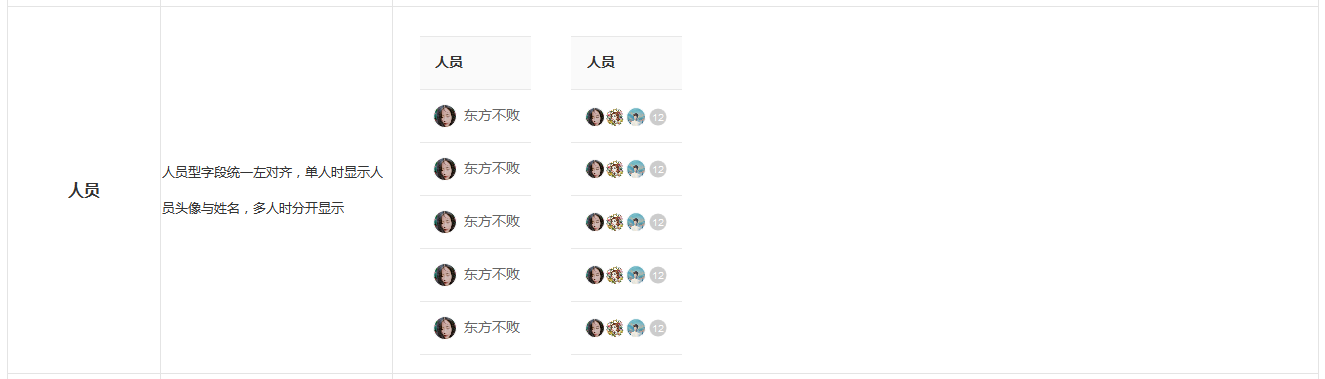Click the 东方不败 avatar in the first row
Screen dimensions: 1325x379
pyautogui.click(x=445, y=116)
